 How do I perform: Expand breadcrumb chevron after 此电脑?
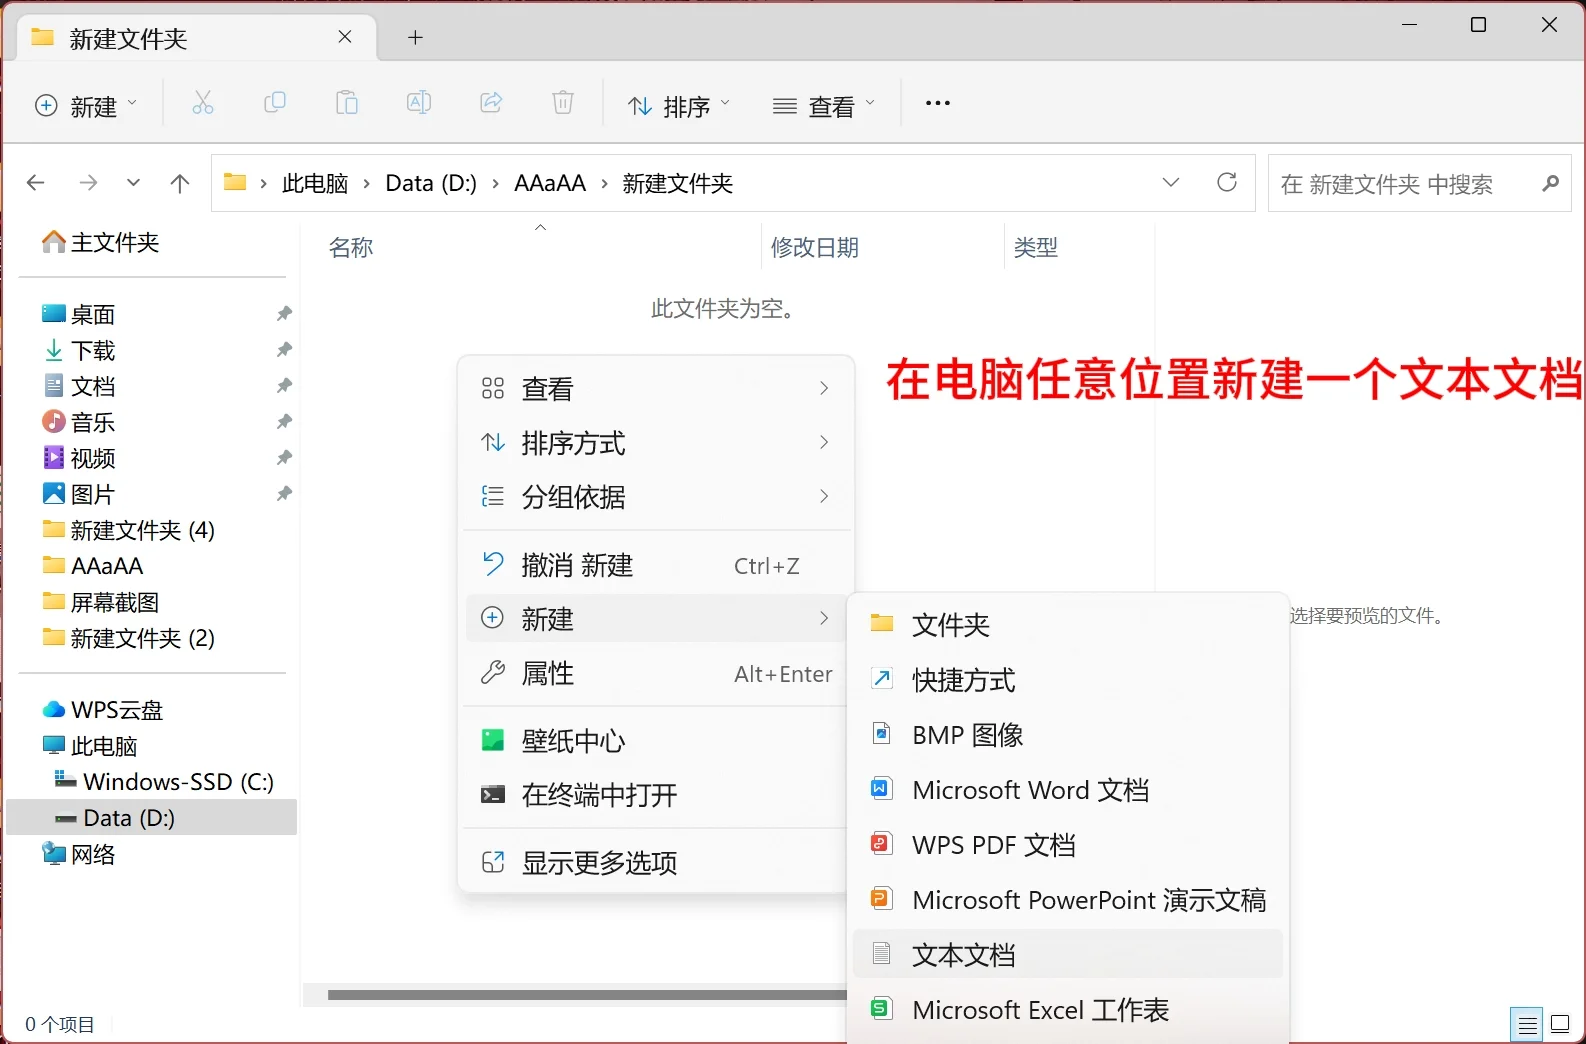click(x=366, y=184)
